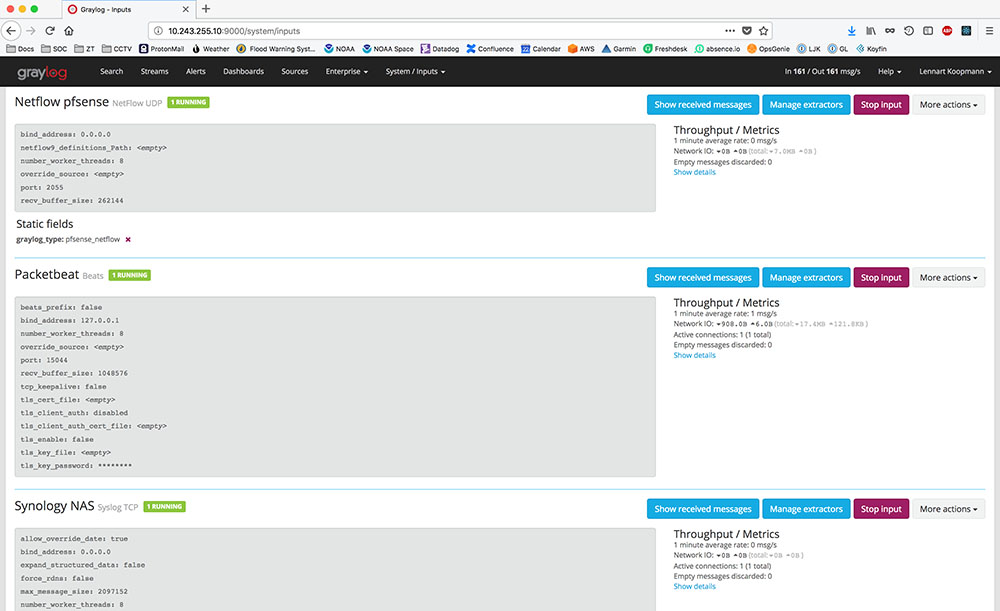
Task: Toggle the browser sidebar
Action: [x=928, y=31]
